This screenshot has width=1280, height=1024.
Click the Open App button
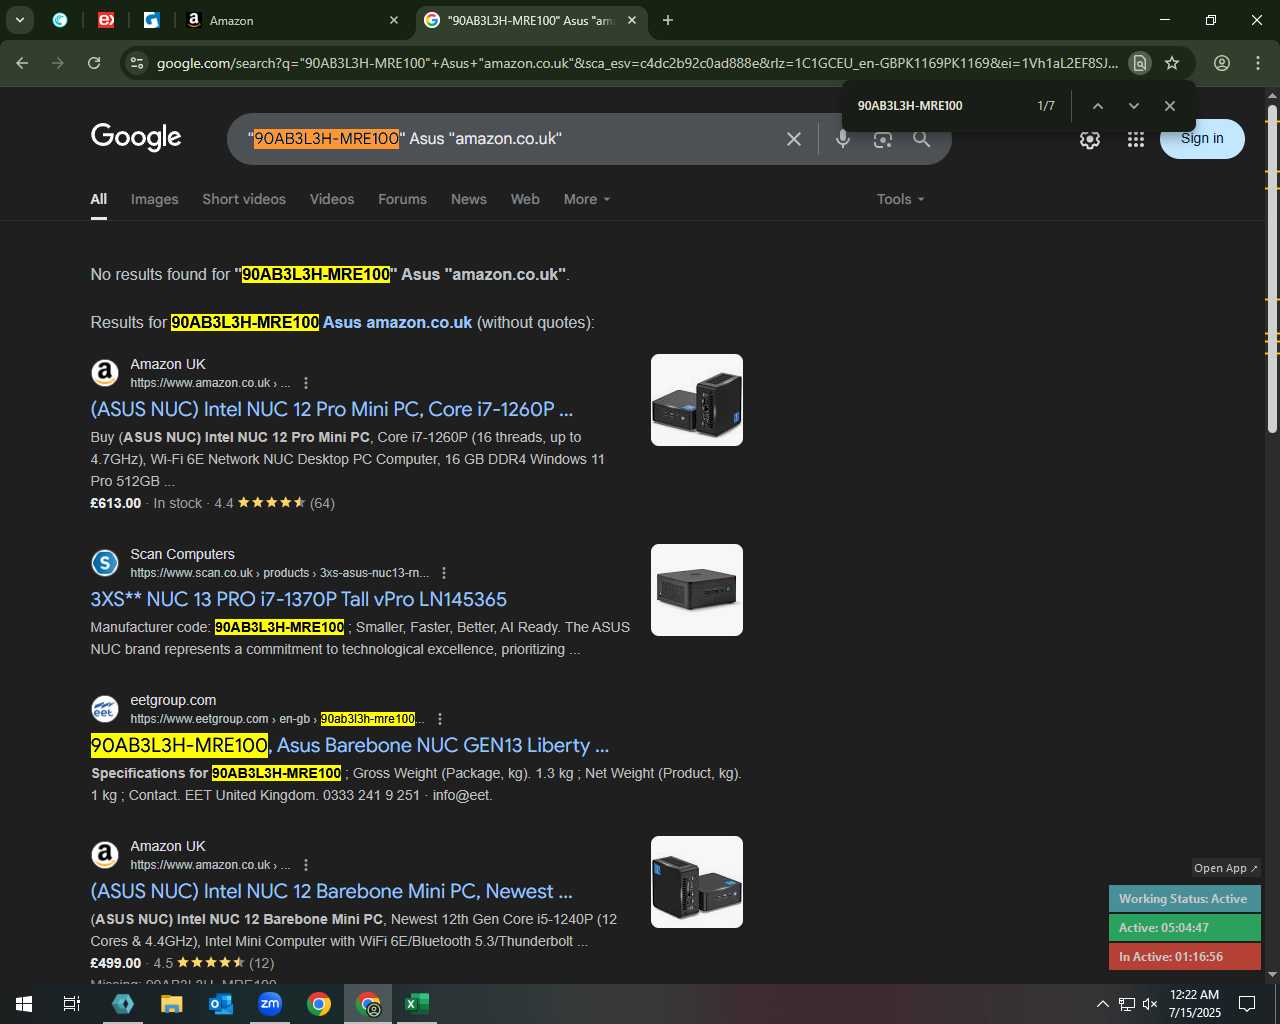[x=1225, y=868]
